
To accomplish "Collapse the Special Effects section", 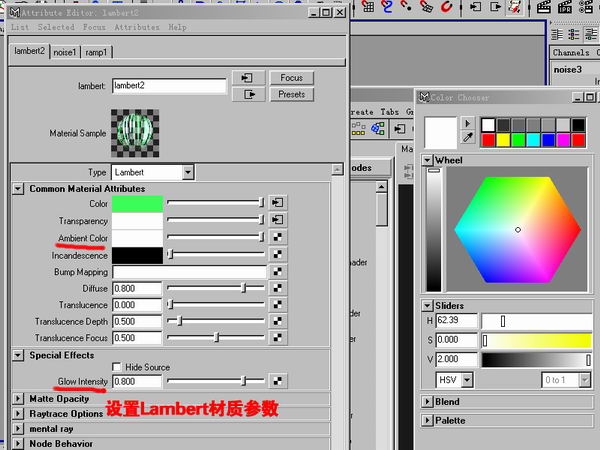I will point(18,355).
